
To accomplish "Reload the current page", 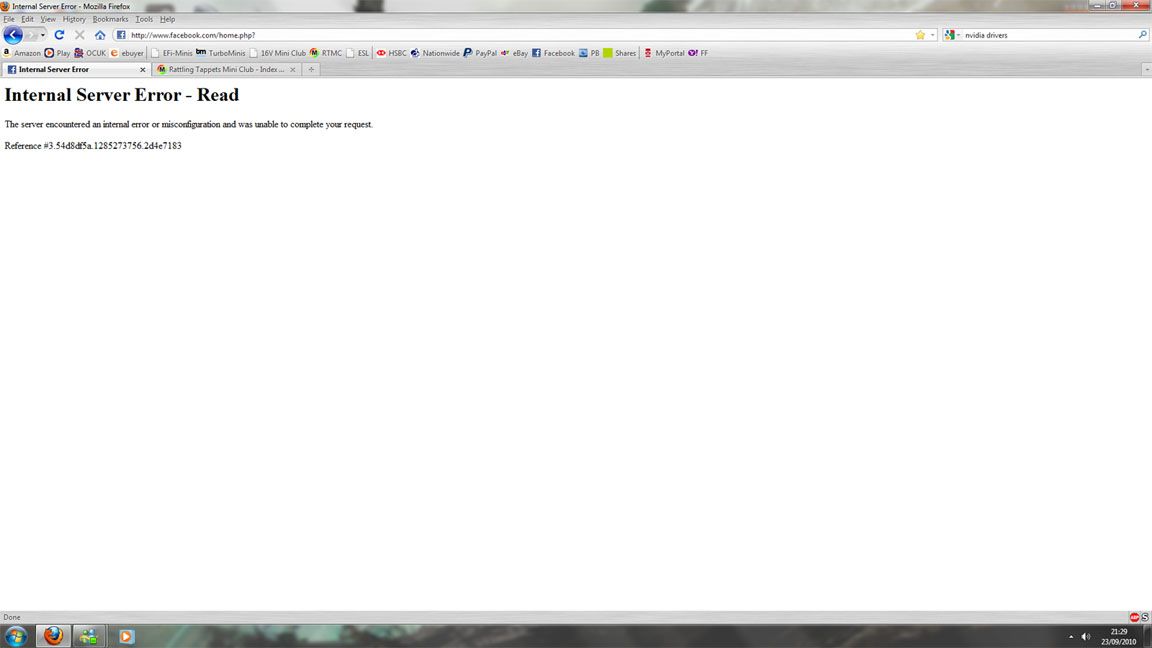I will [x=59, y=35].
